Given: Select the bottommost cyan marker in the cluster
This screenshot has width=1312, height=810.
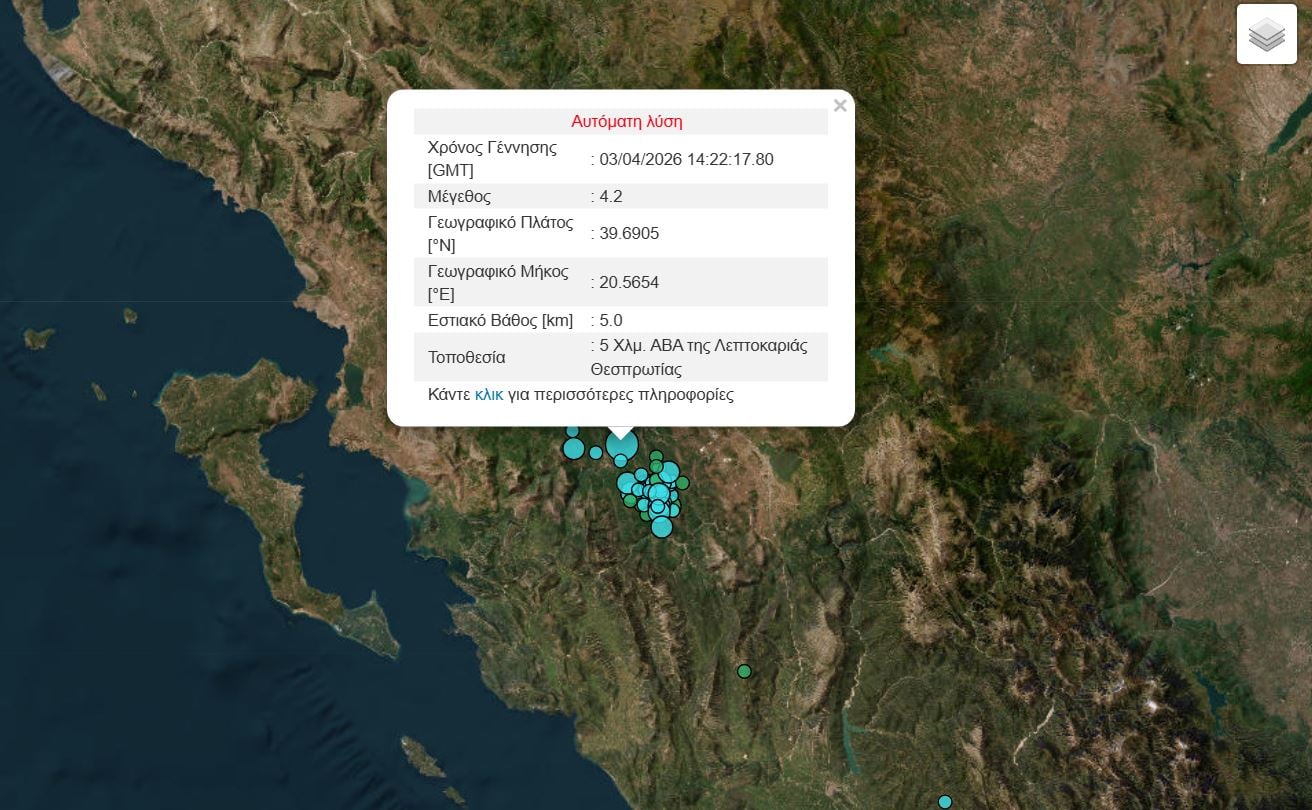Looking at the screenshot, I should pyautogui.click(x=661, y=526).
